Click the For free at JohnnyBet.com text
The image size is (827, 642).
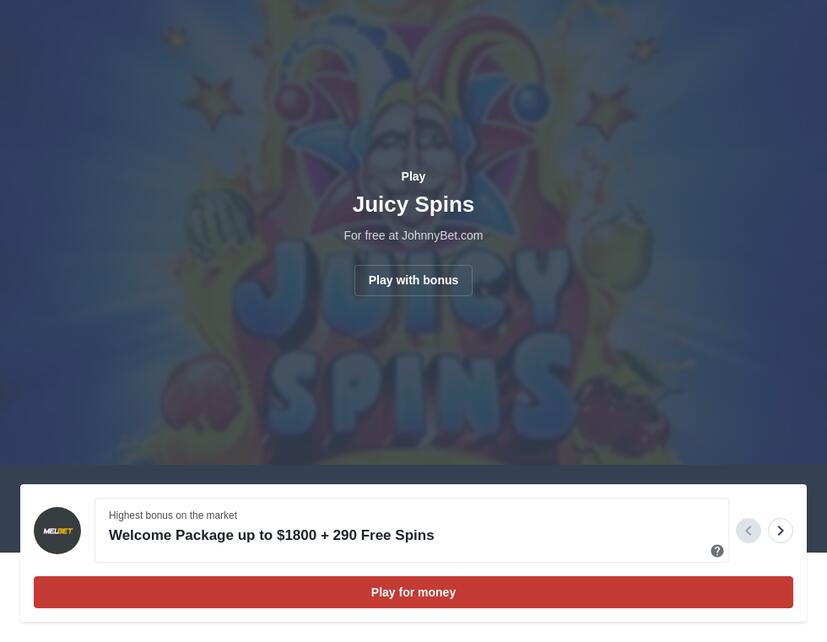click(413, 235)
